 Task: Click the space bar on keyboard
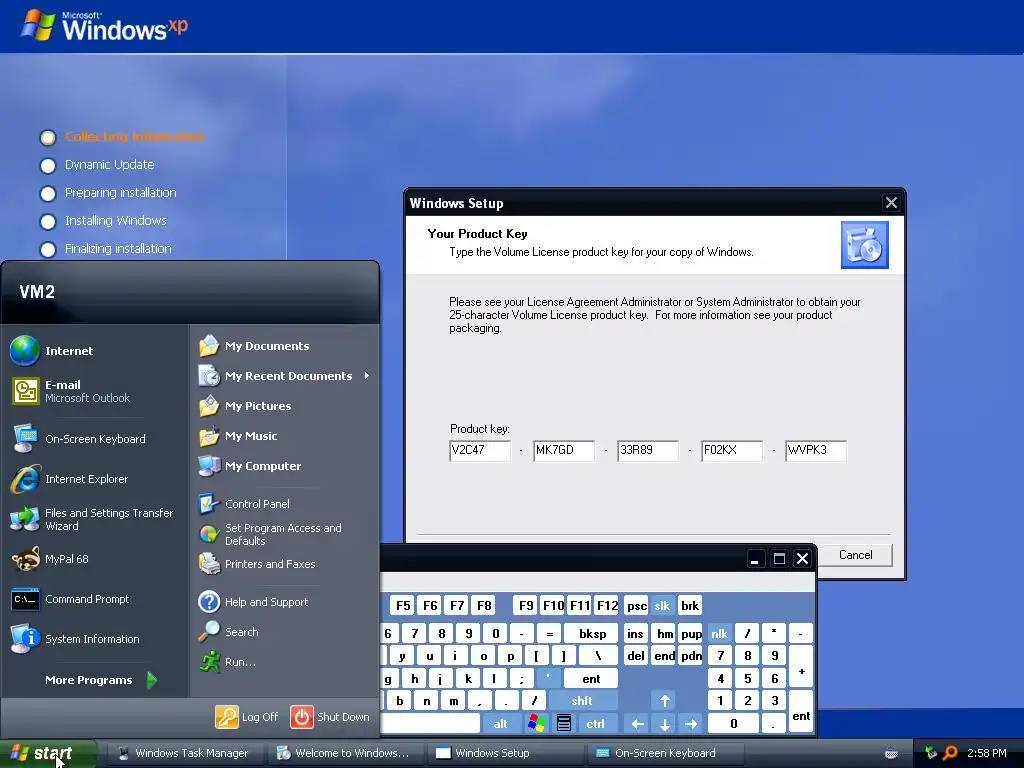click(x=430, y=724)
